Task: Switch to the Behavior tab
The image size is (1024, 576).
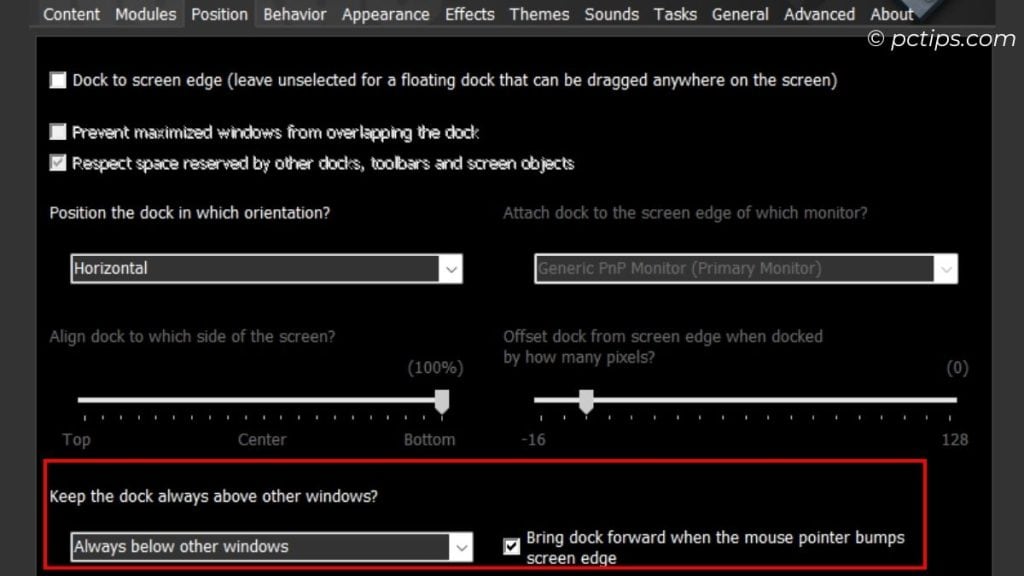Action: click(294, 14)
